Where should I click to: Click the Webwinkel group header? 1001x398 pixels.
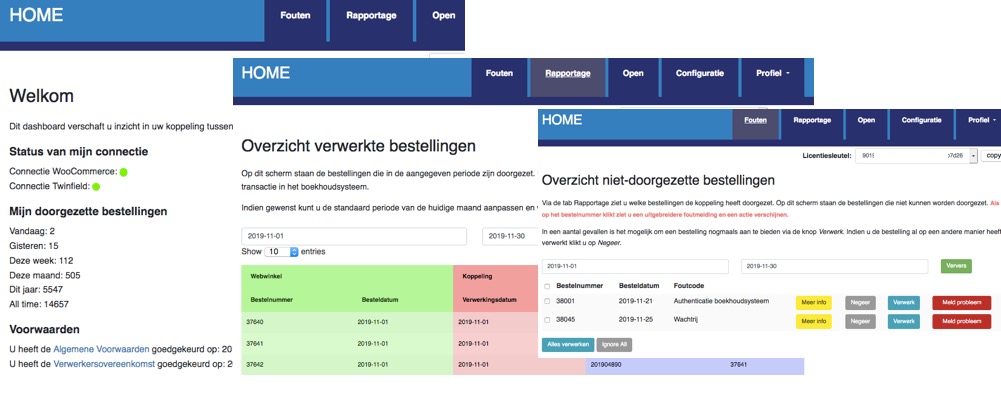pos(266,277)
